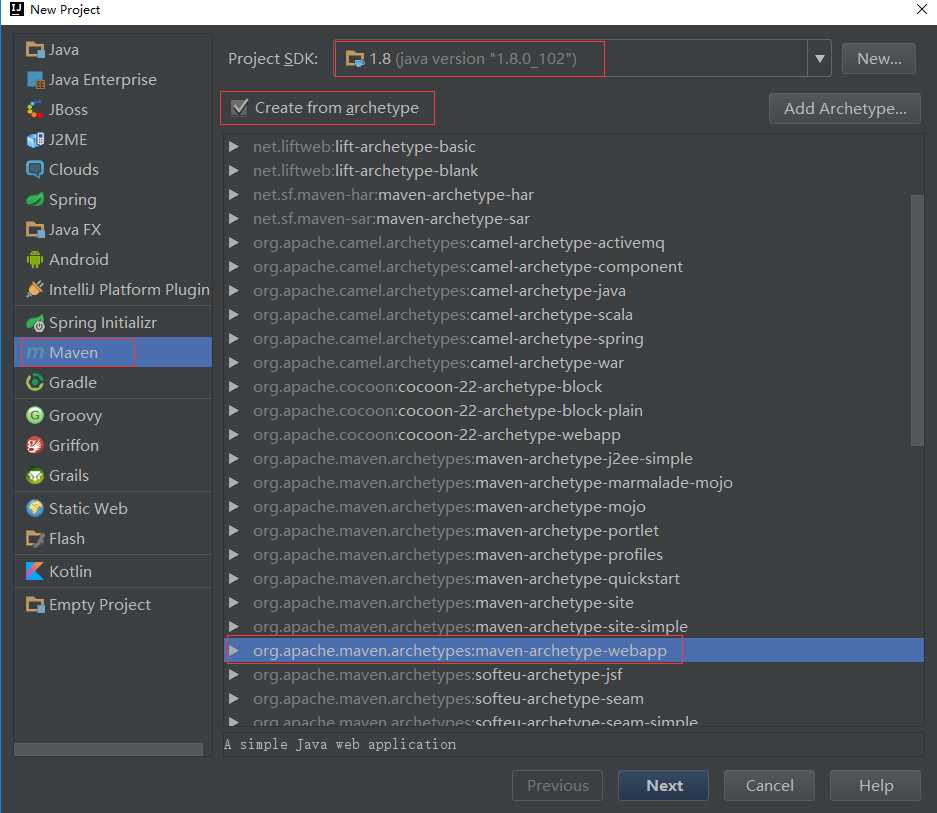Image resolution: width=937 pixels, height=813 pixels.
Task: Select maven-archetype-marmalade-mojo row
Action: [x=574, y=482]
